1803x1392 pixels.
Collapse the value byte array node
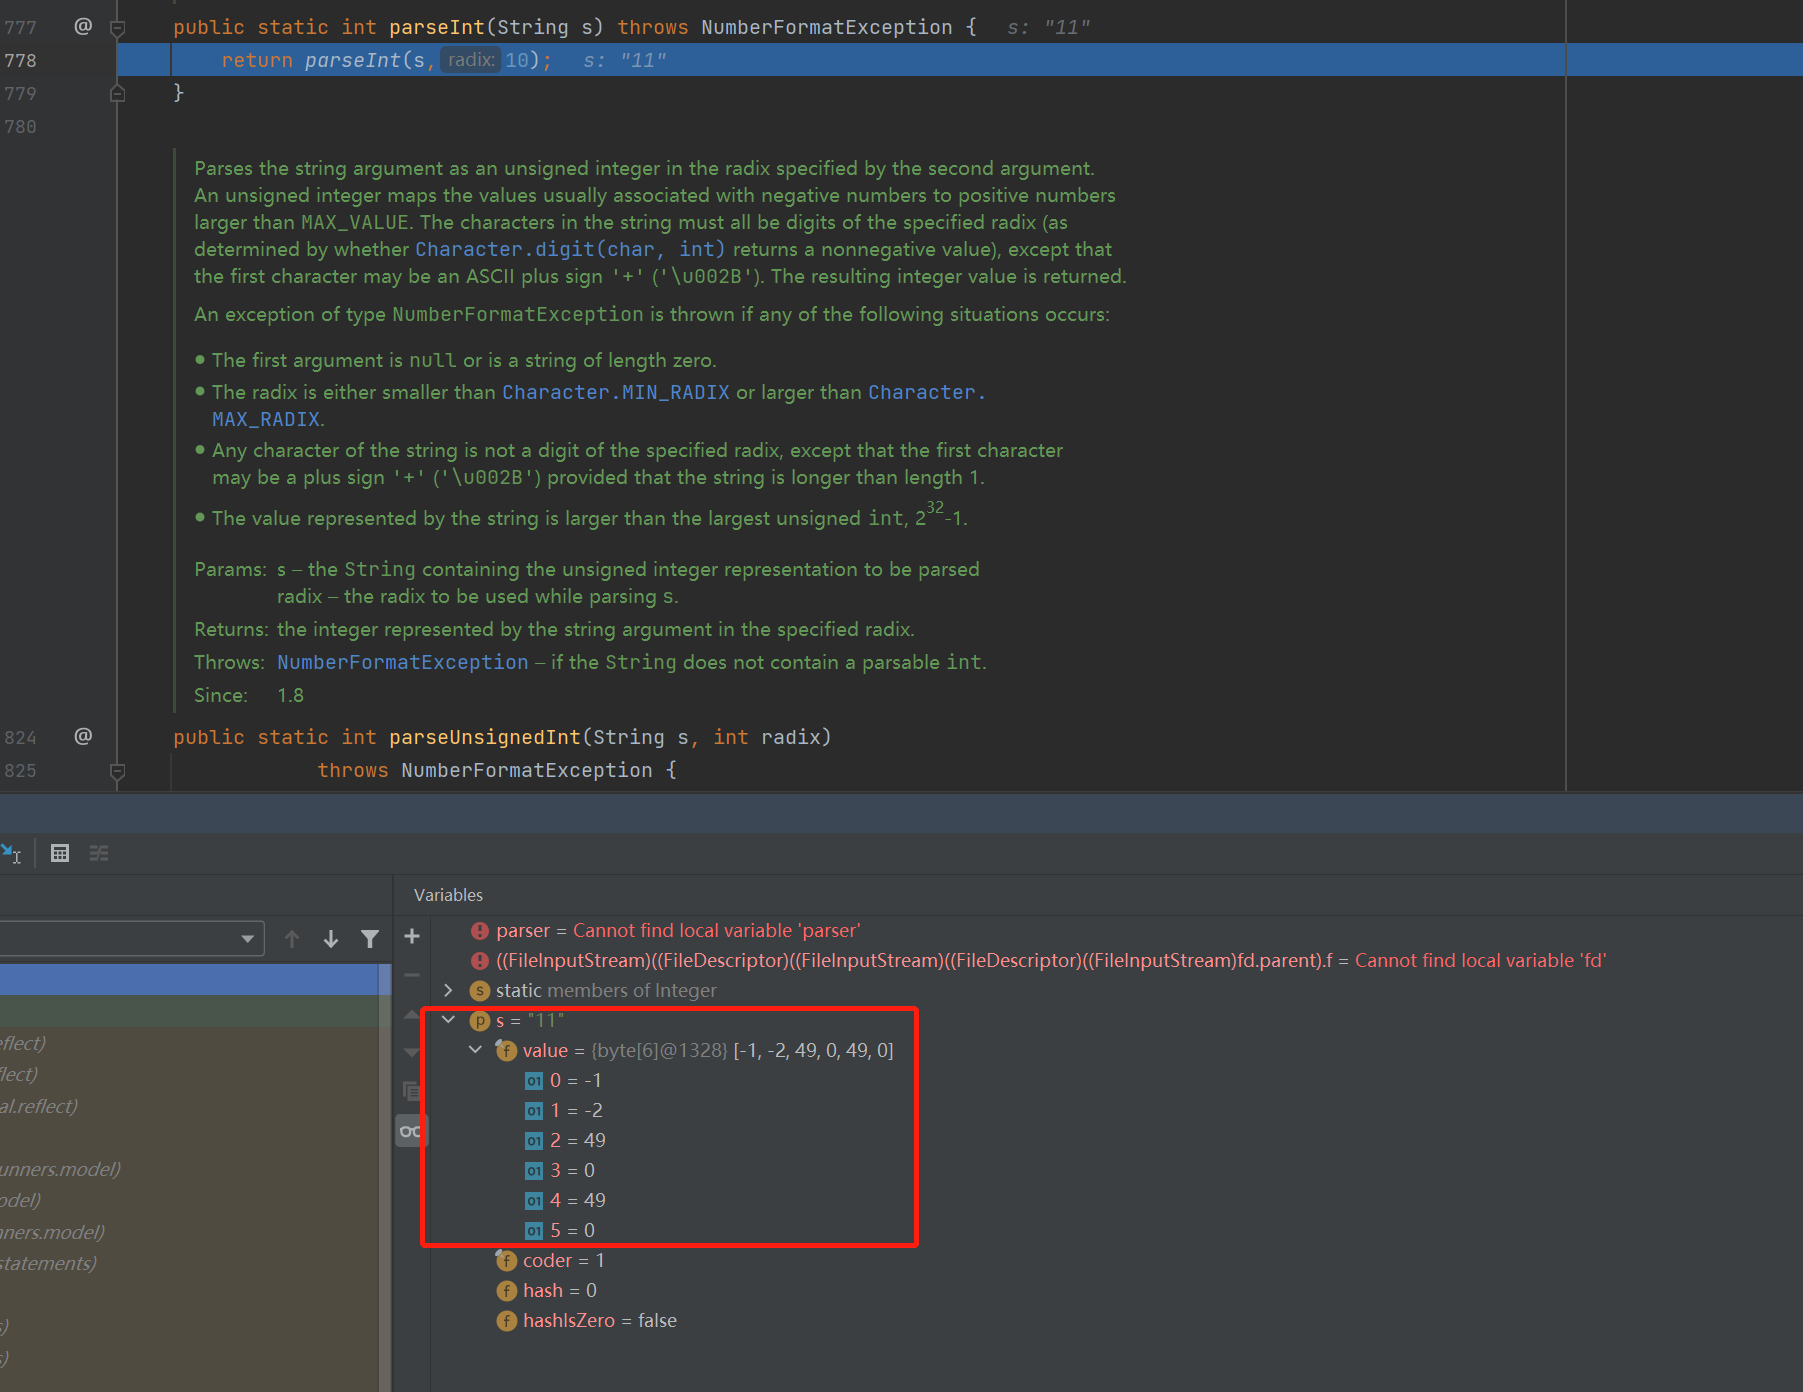point(475,1050)
